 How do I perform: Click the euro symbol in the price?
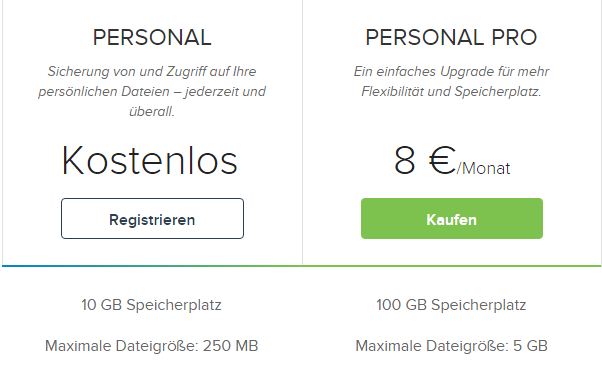pos(442,161)
